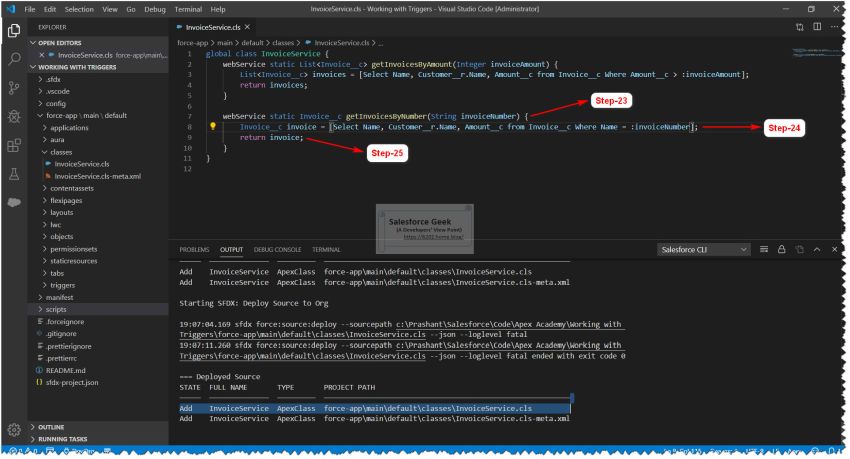Open the Manage gear icon
Image resolution: width=850 pixels, height=459 pixels.
point(14,430)
